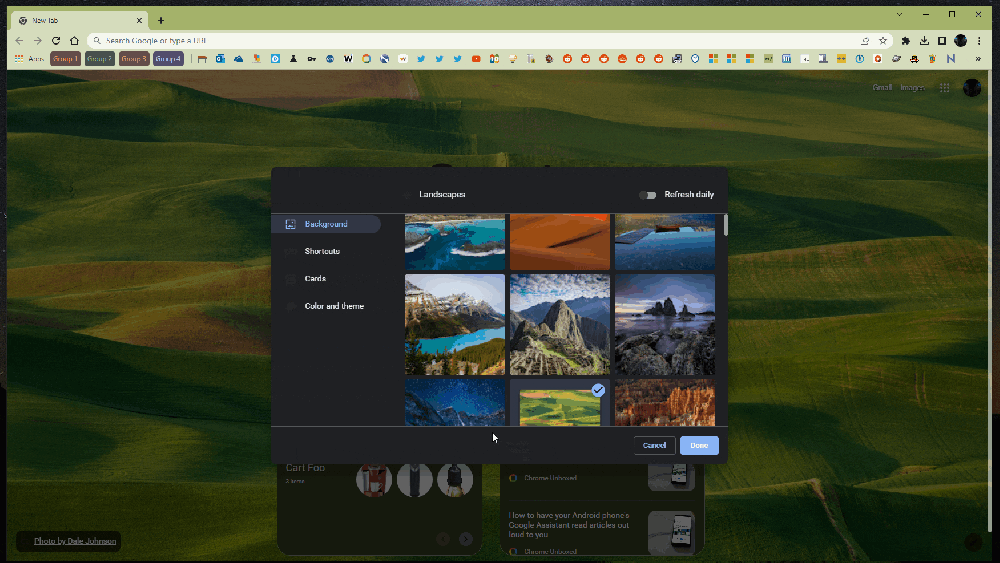This screenshot has height=563, width=1000.
Task: Switch to Color and theme section
Action: click(334, 306)
